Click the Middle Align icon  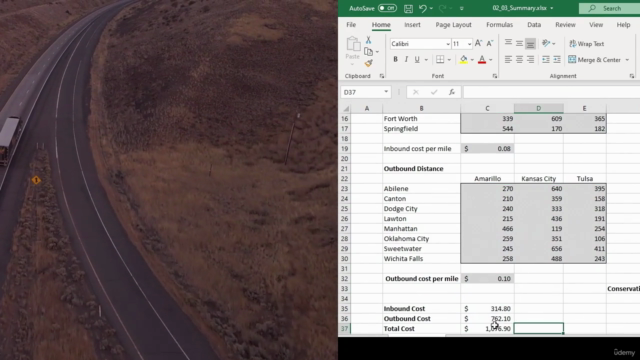[519, 43]
